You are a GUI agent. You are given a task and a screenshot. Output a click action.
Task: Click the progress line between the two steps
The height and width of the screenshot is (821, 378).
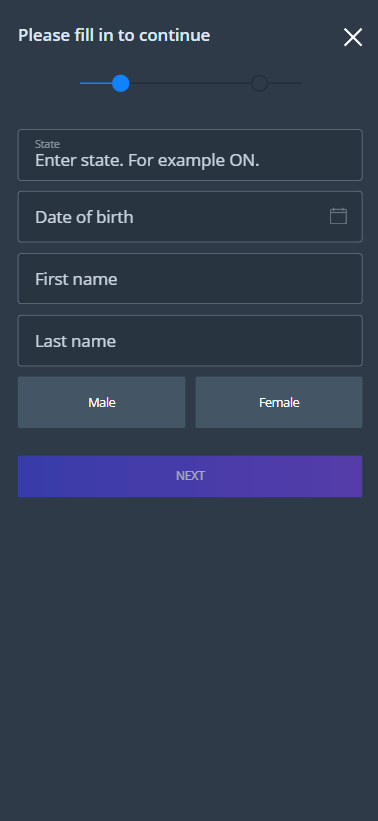[x=190, y=83]
